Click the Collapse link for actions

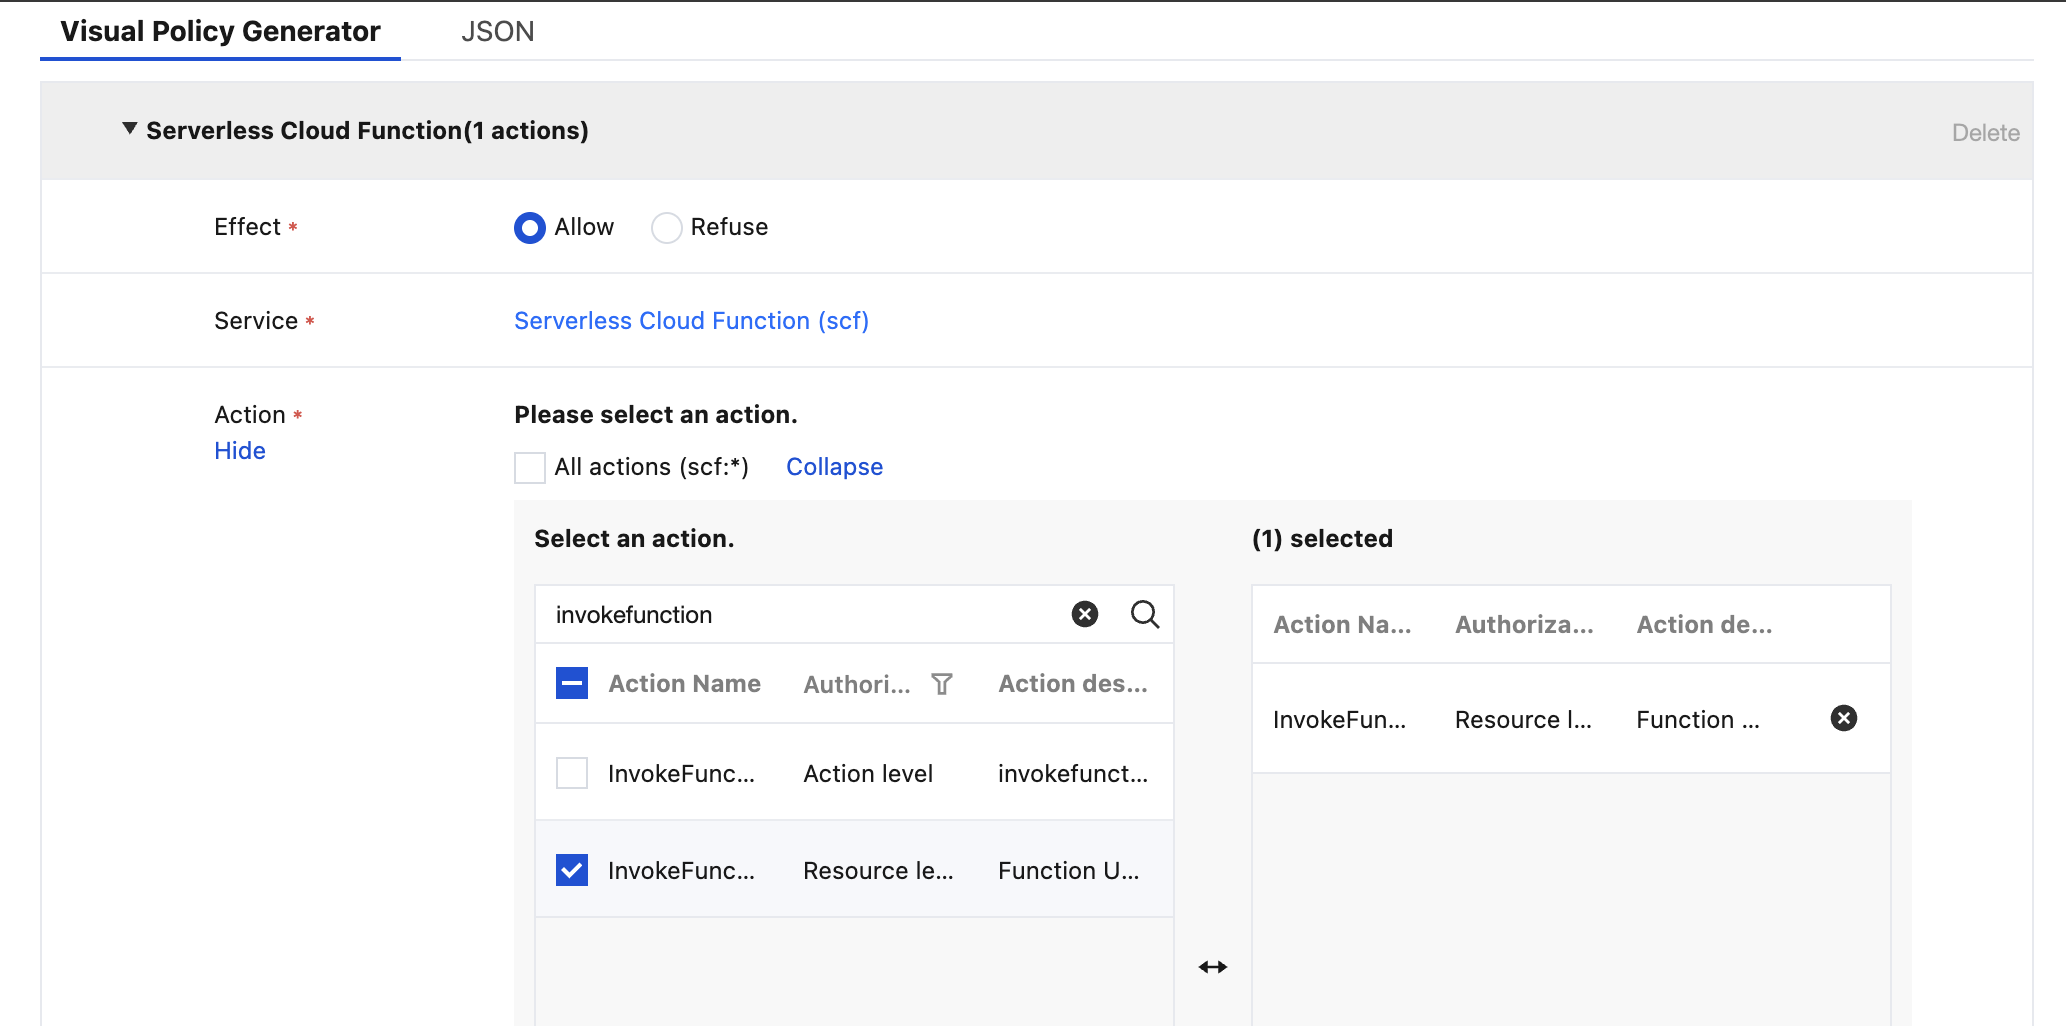tap(834, 467)
